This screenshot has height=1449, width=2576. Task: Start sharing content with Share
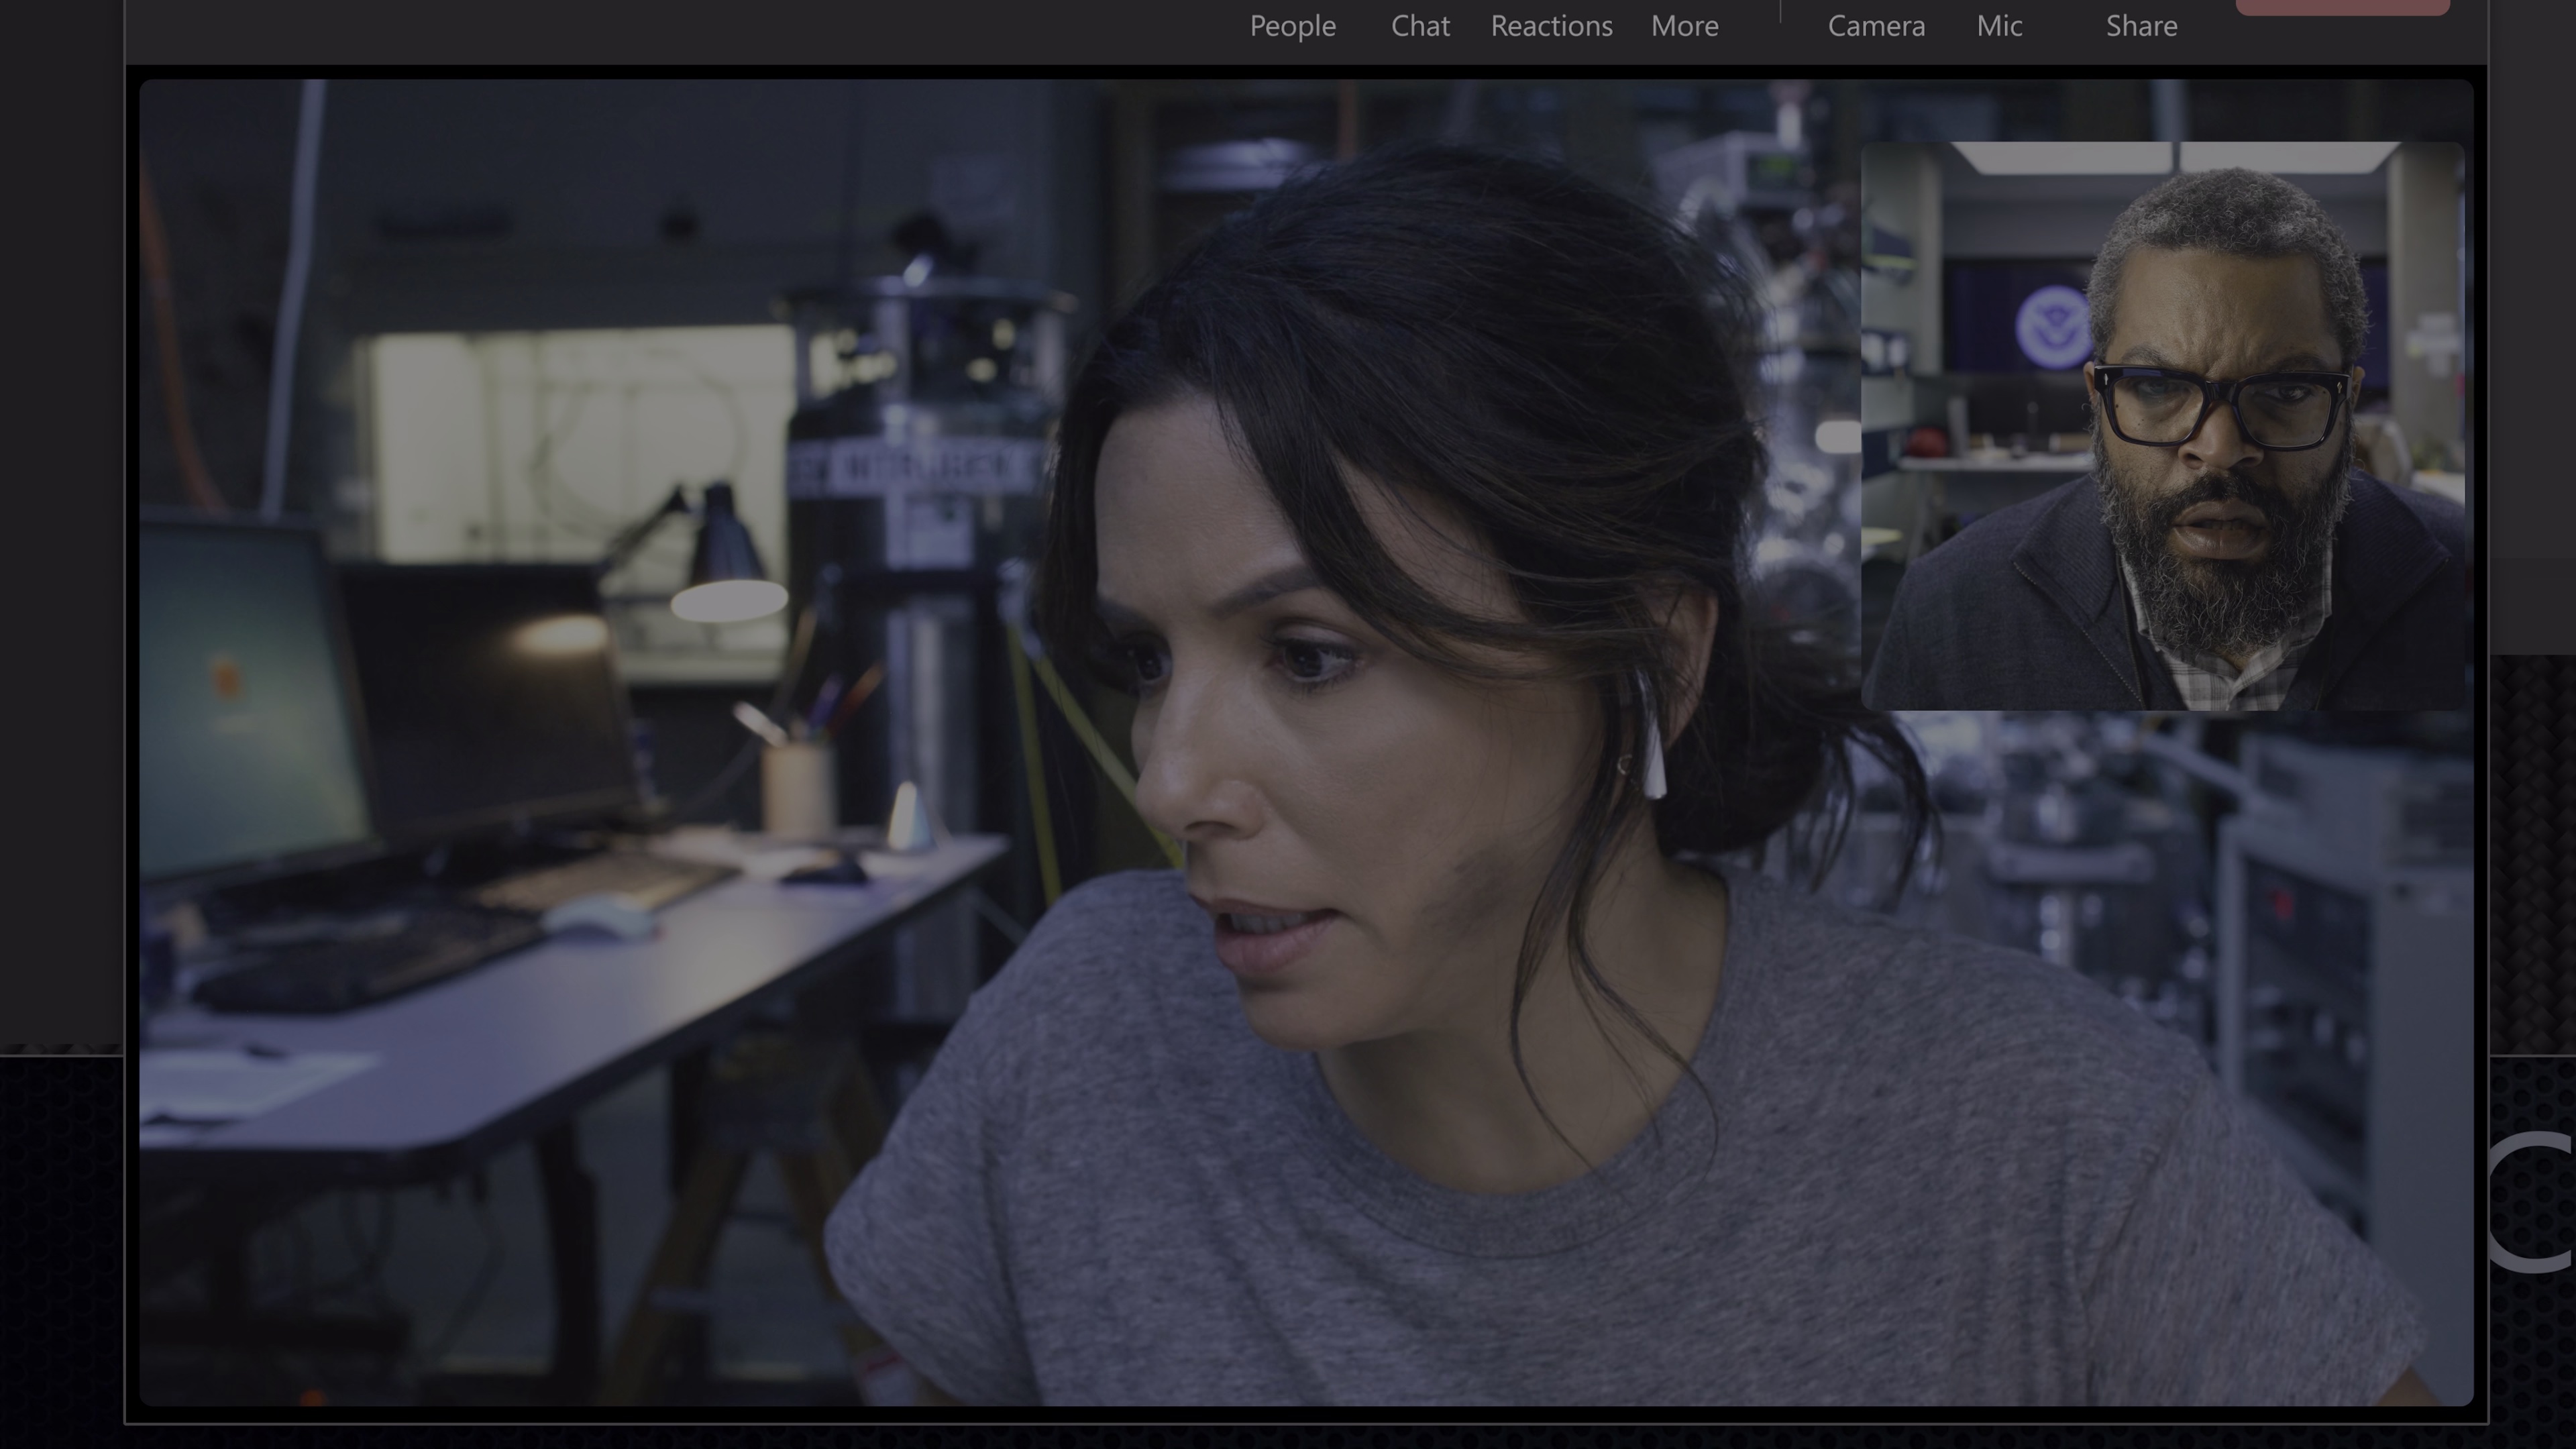coord(2141,26)
